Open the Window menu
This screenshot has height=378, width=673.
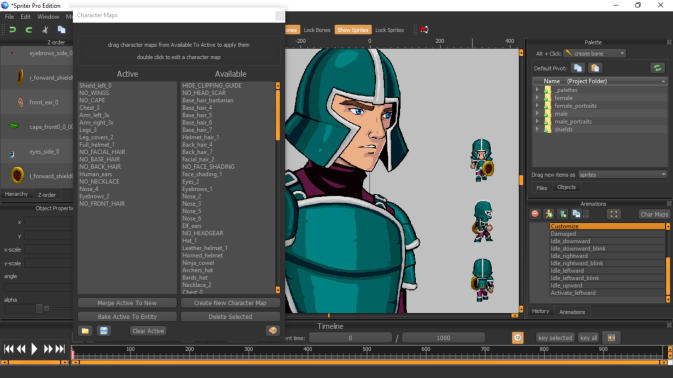pyautogui.click(x=48, y=17)
